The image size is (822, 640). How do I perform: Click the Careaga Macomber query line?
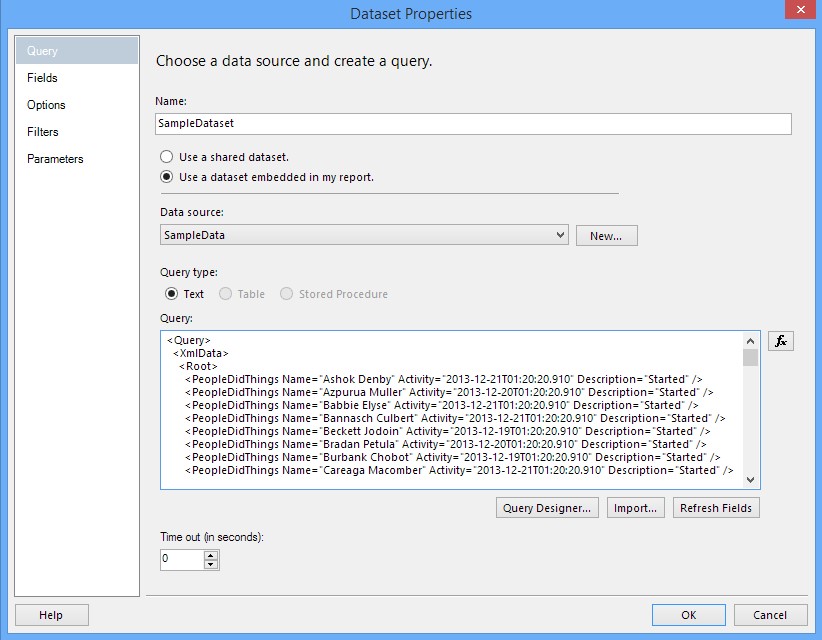pos(459,470)
